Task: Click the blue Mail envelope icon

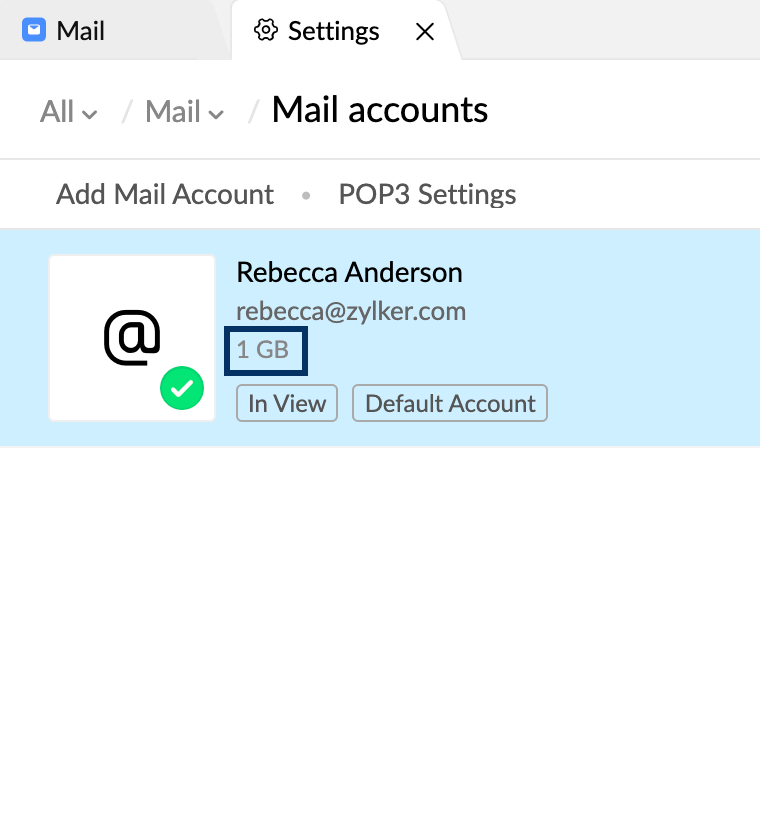Action: (x=35, y=31)
